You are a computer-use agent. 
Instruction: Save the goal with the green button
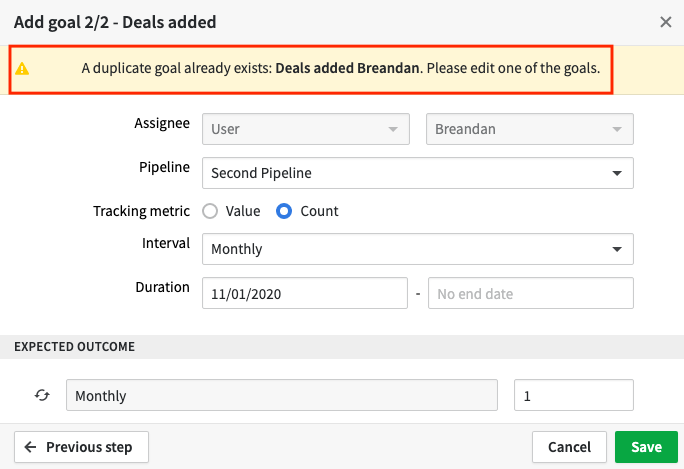pyautogui.click(x=646, y=447)
